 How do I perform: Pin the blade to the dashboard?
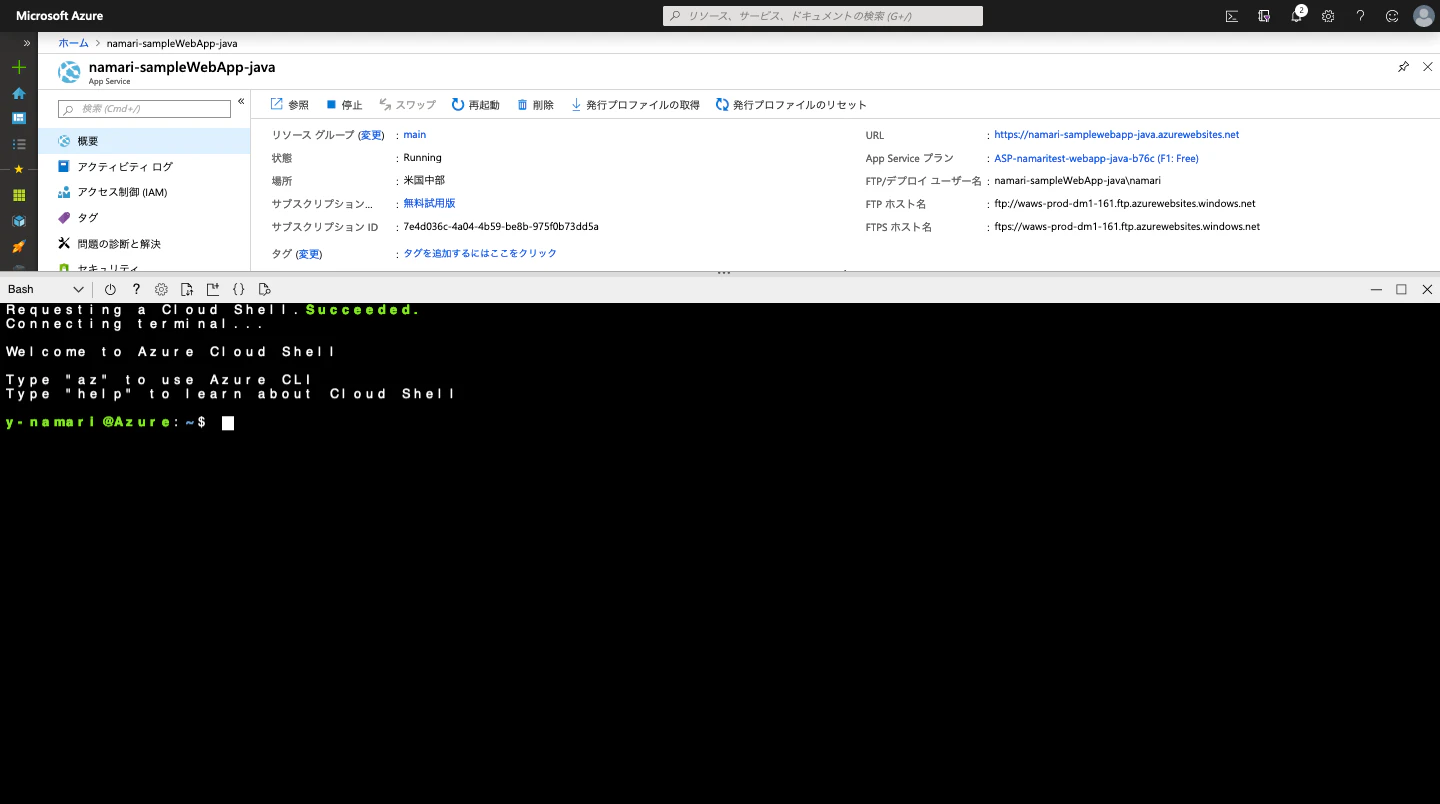(x=1403, y=67)
